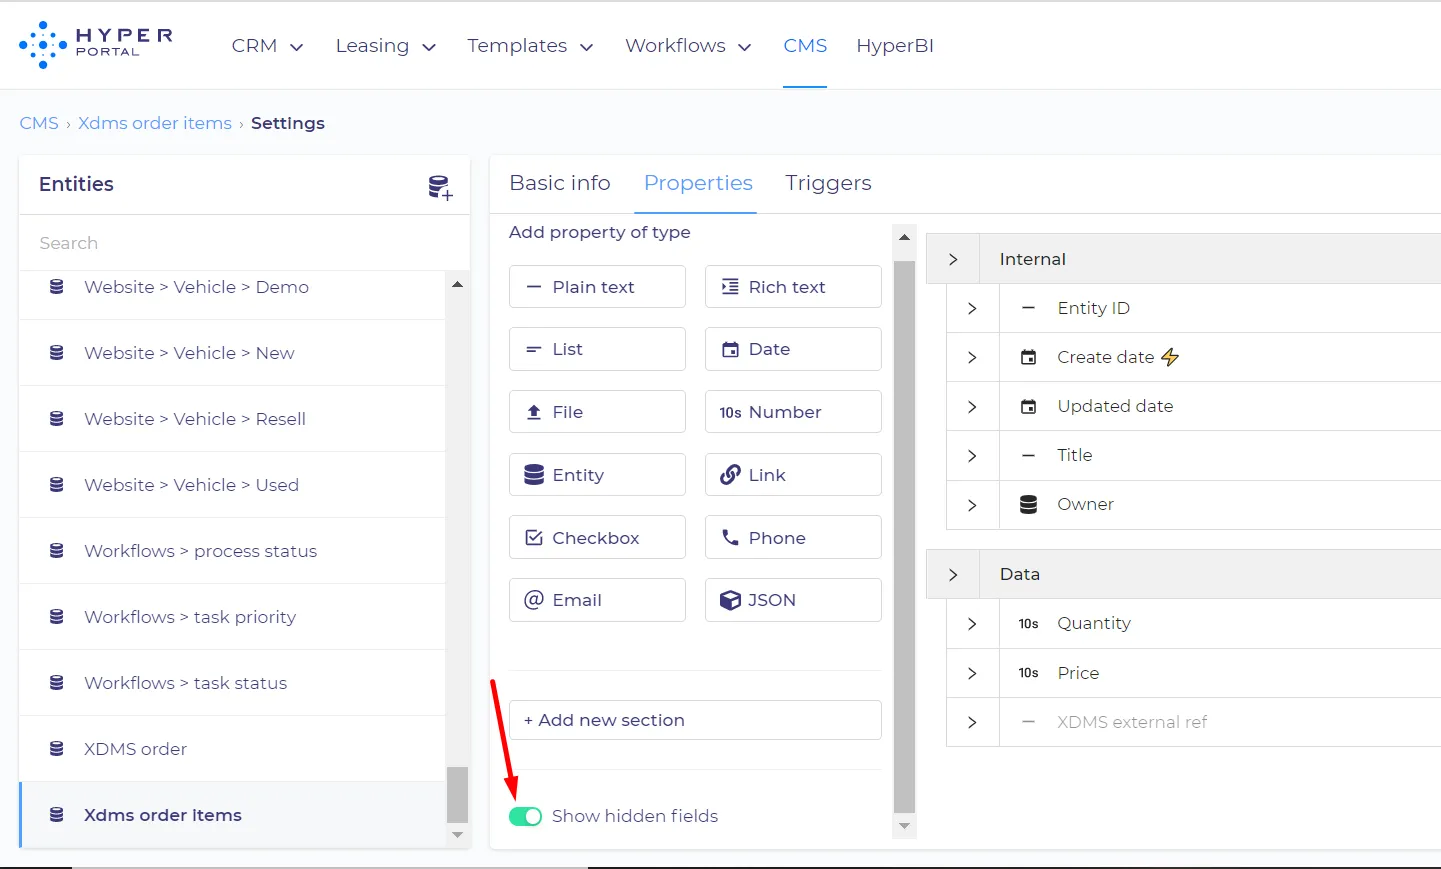The width and height of the screenshot is (1441, 869).
Task: Click the 10s number icon beside Price
Action: pos(1028,673)
